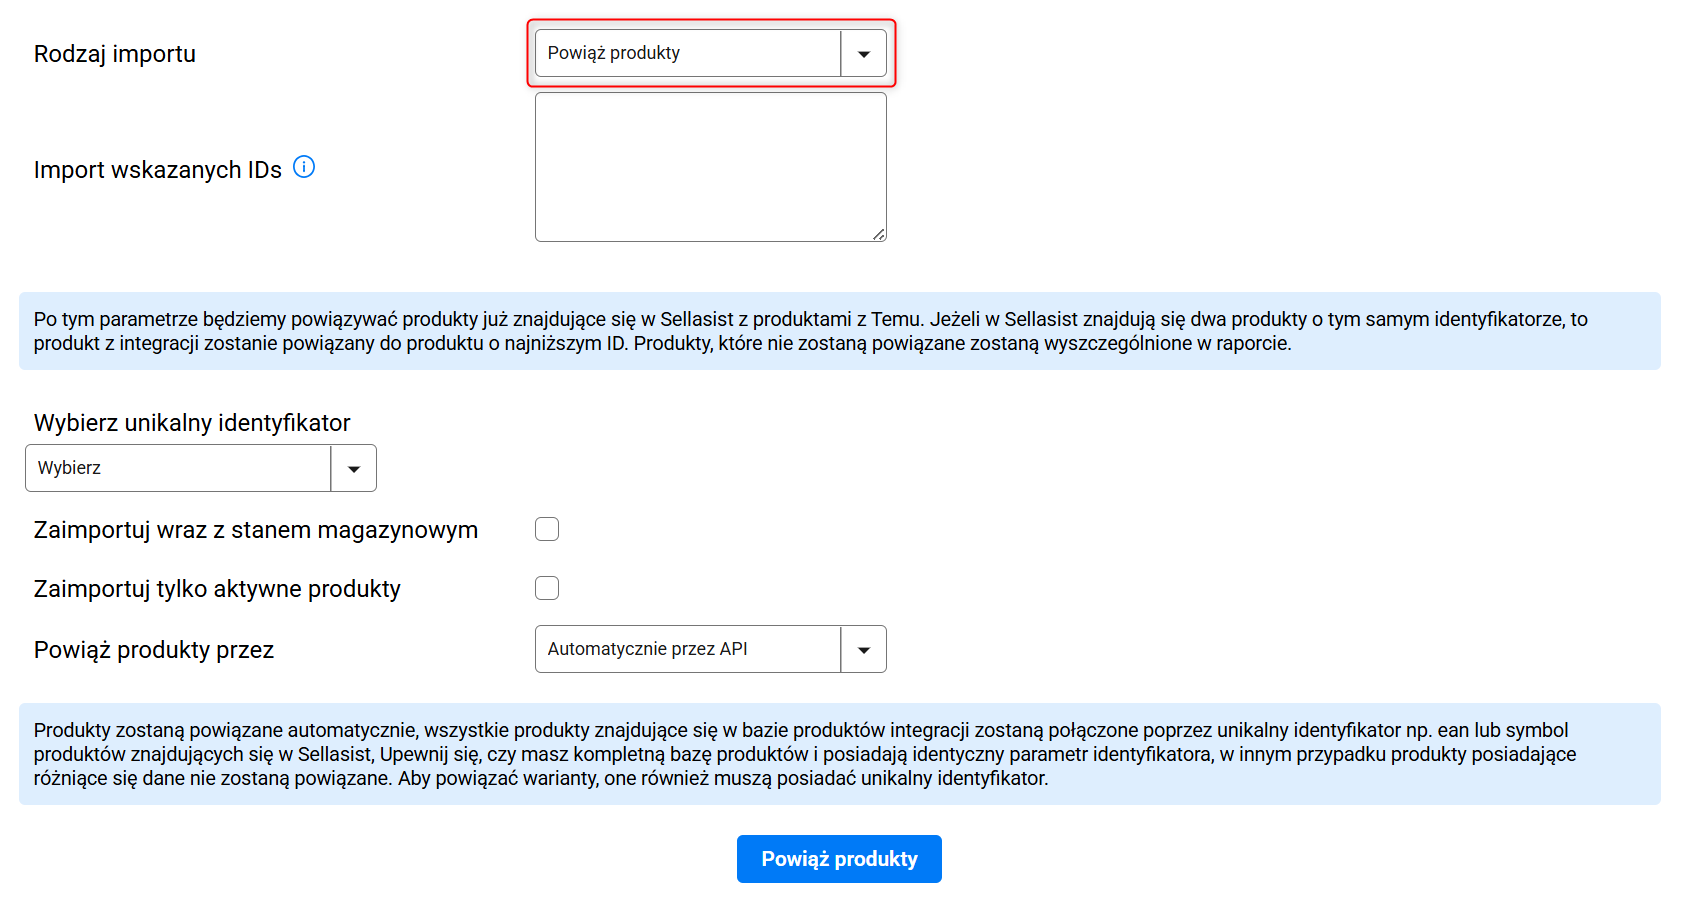Click the Rodzaj importu label
1684x901 pixels.
115,54
